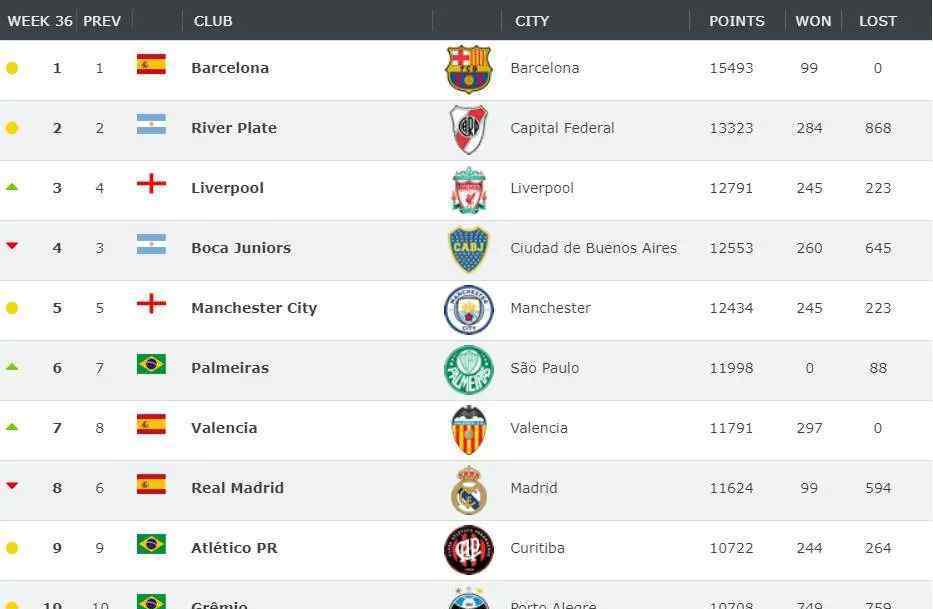Click the red down arrow for Boca Juniors
933x609 pixels.
[12, 246]
